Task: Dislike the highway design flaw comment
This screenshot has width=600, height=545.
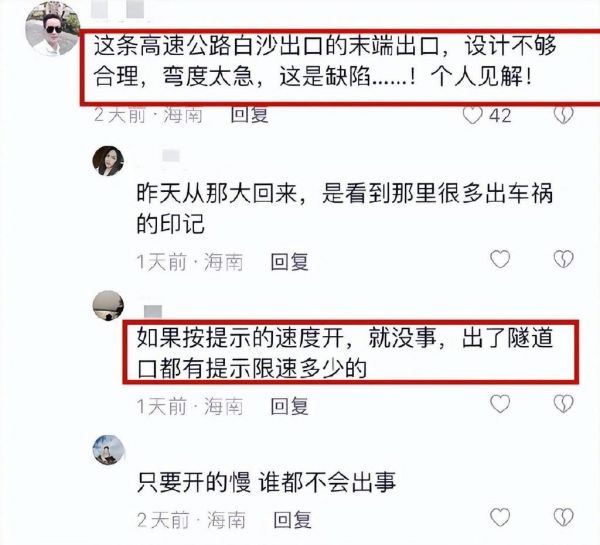Action: click(x=564, y=115)
